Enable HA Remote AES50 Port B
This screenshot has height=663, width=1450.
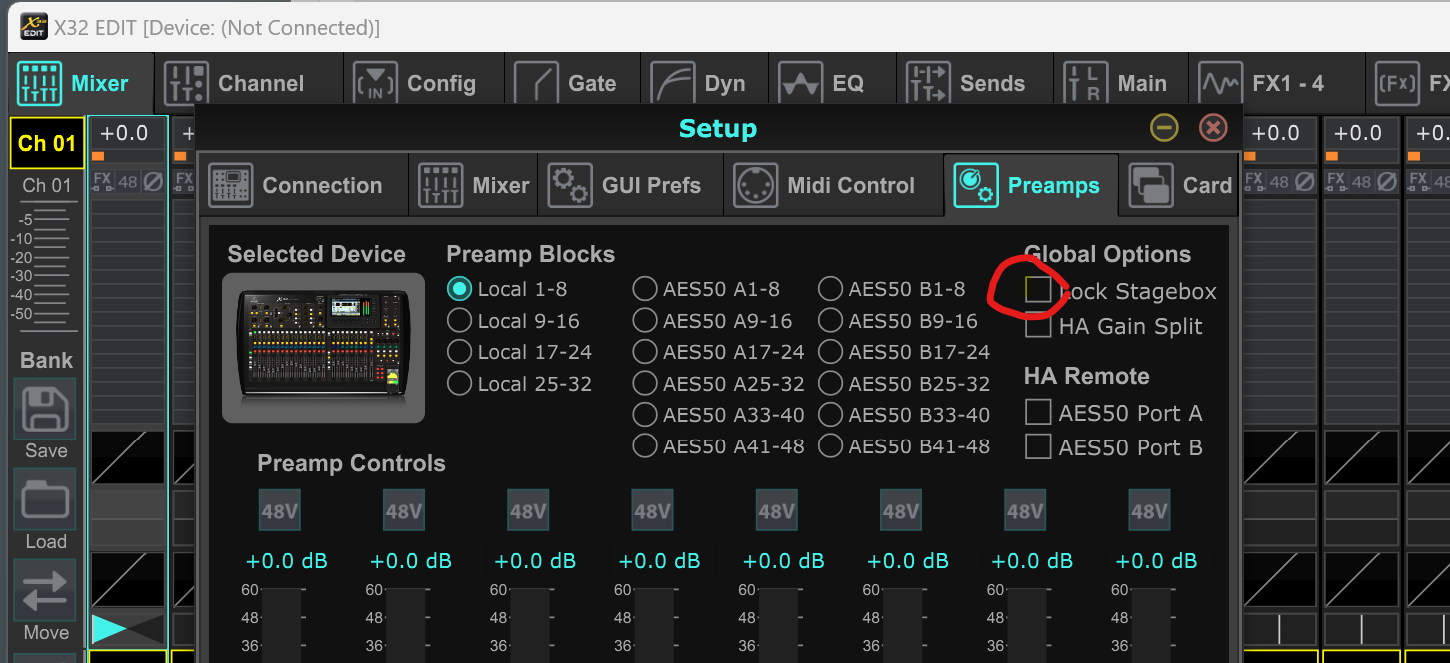point(1038,446)
